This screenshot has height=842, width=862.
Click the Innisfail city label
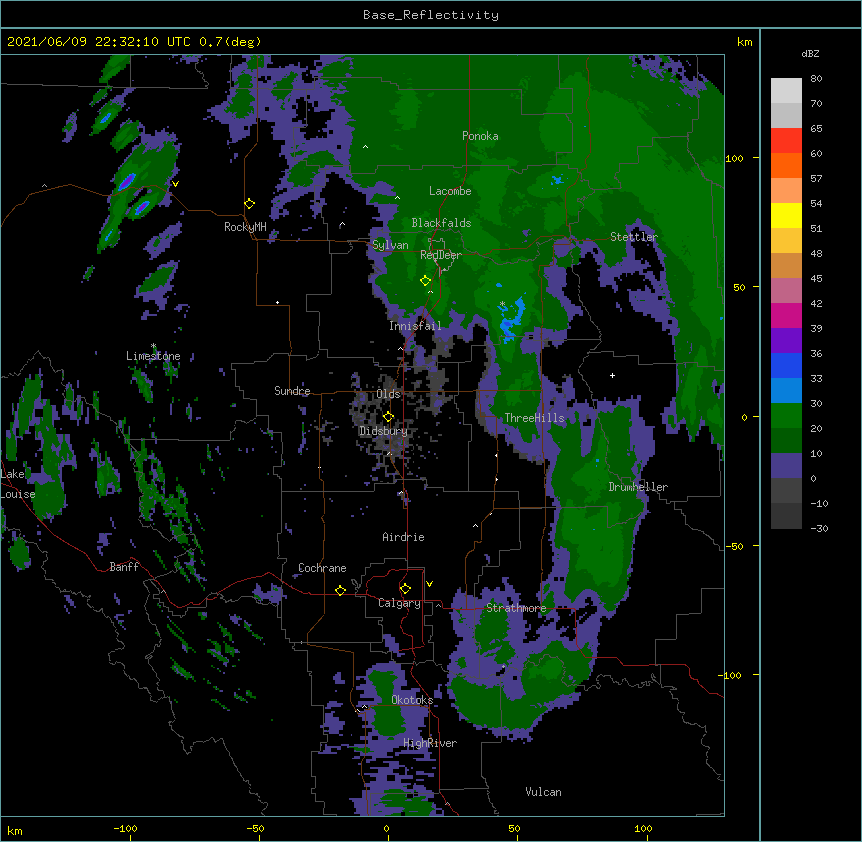click(415, 326)
